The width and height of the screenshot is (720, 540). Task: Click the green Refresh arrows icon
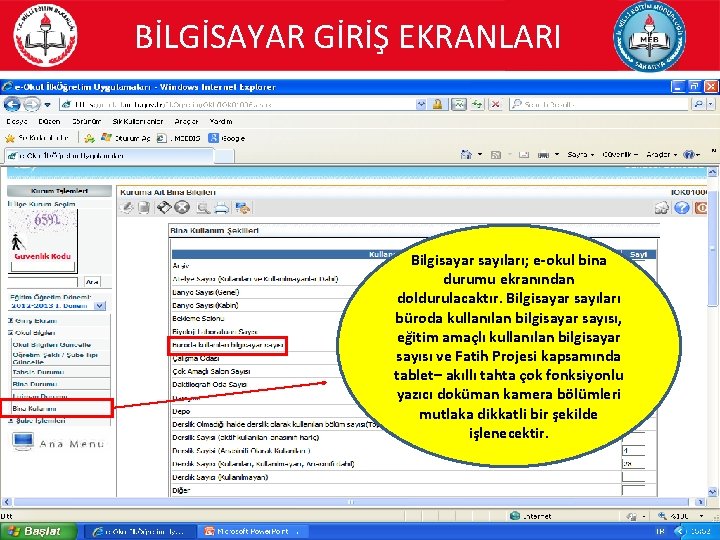pos(477,105)
